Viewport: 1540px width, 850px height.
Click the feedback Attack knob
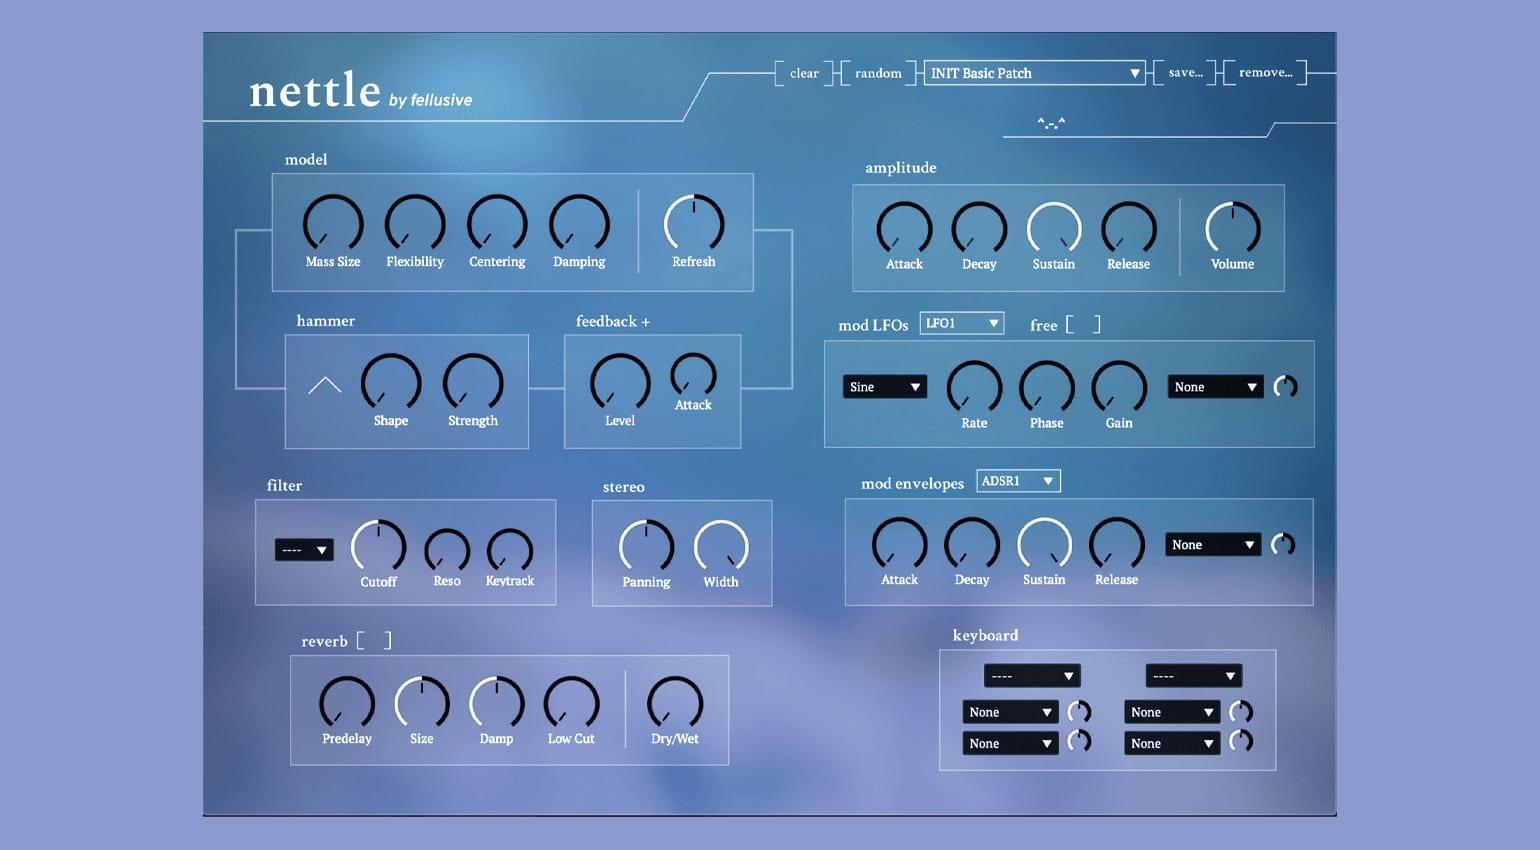pos(693,375)
